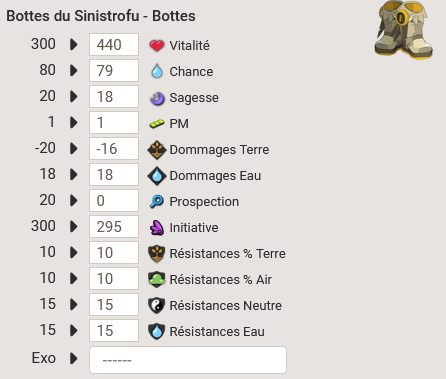Viewport: 446px width, 379px height.
Task: Click the Prospection field showing 0
Action: (114, 200)
